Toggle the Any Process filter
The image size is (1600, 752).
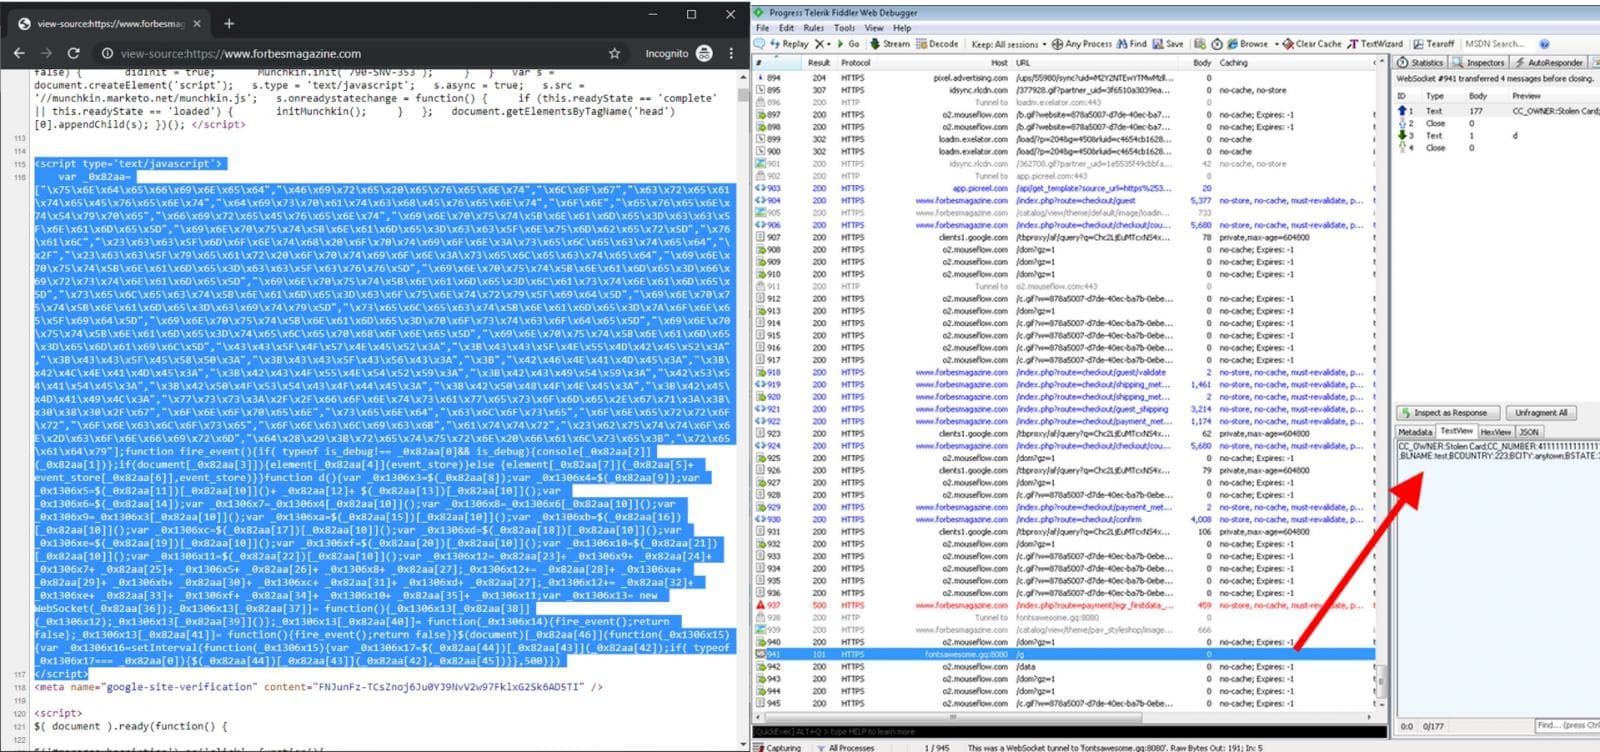coord(1082,44)
